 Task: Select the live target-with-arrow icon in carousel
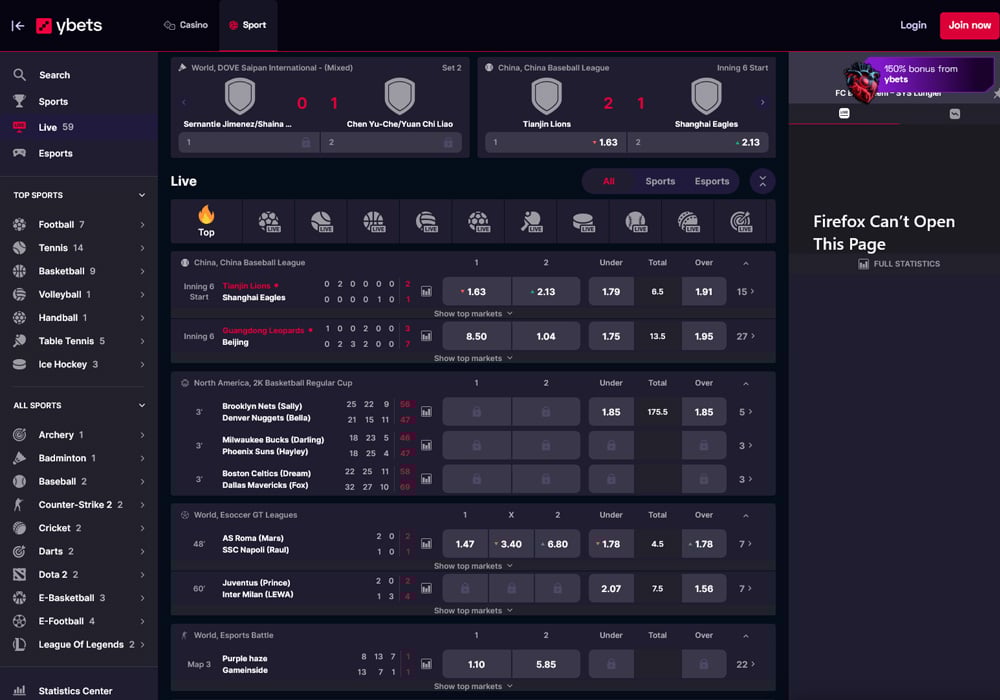pos(740,221)
